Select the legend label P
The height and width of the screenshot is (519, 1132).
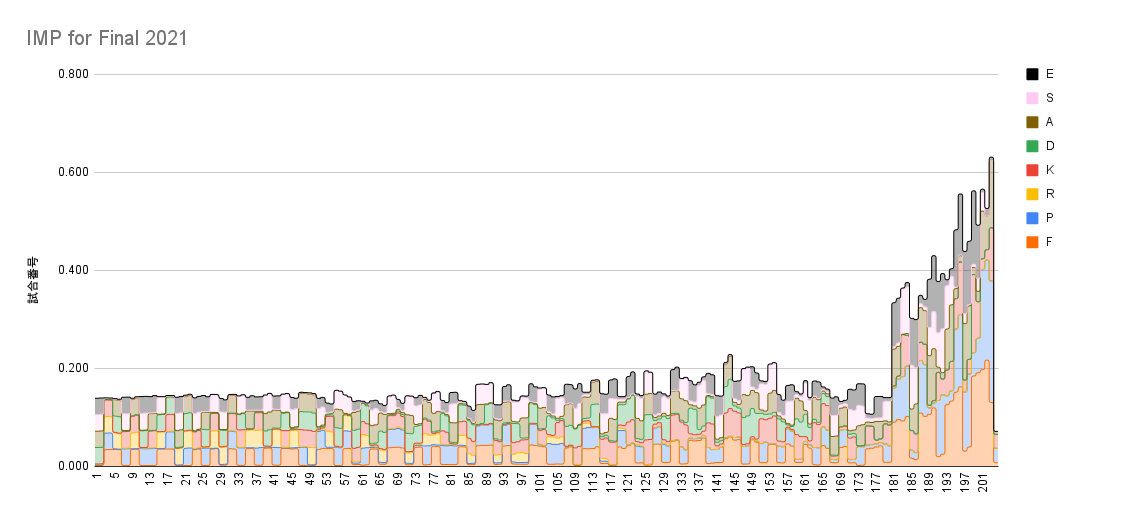click(x=1049, y=217)
